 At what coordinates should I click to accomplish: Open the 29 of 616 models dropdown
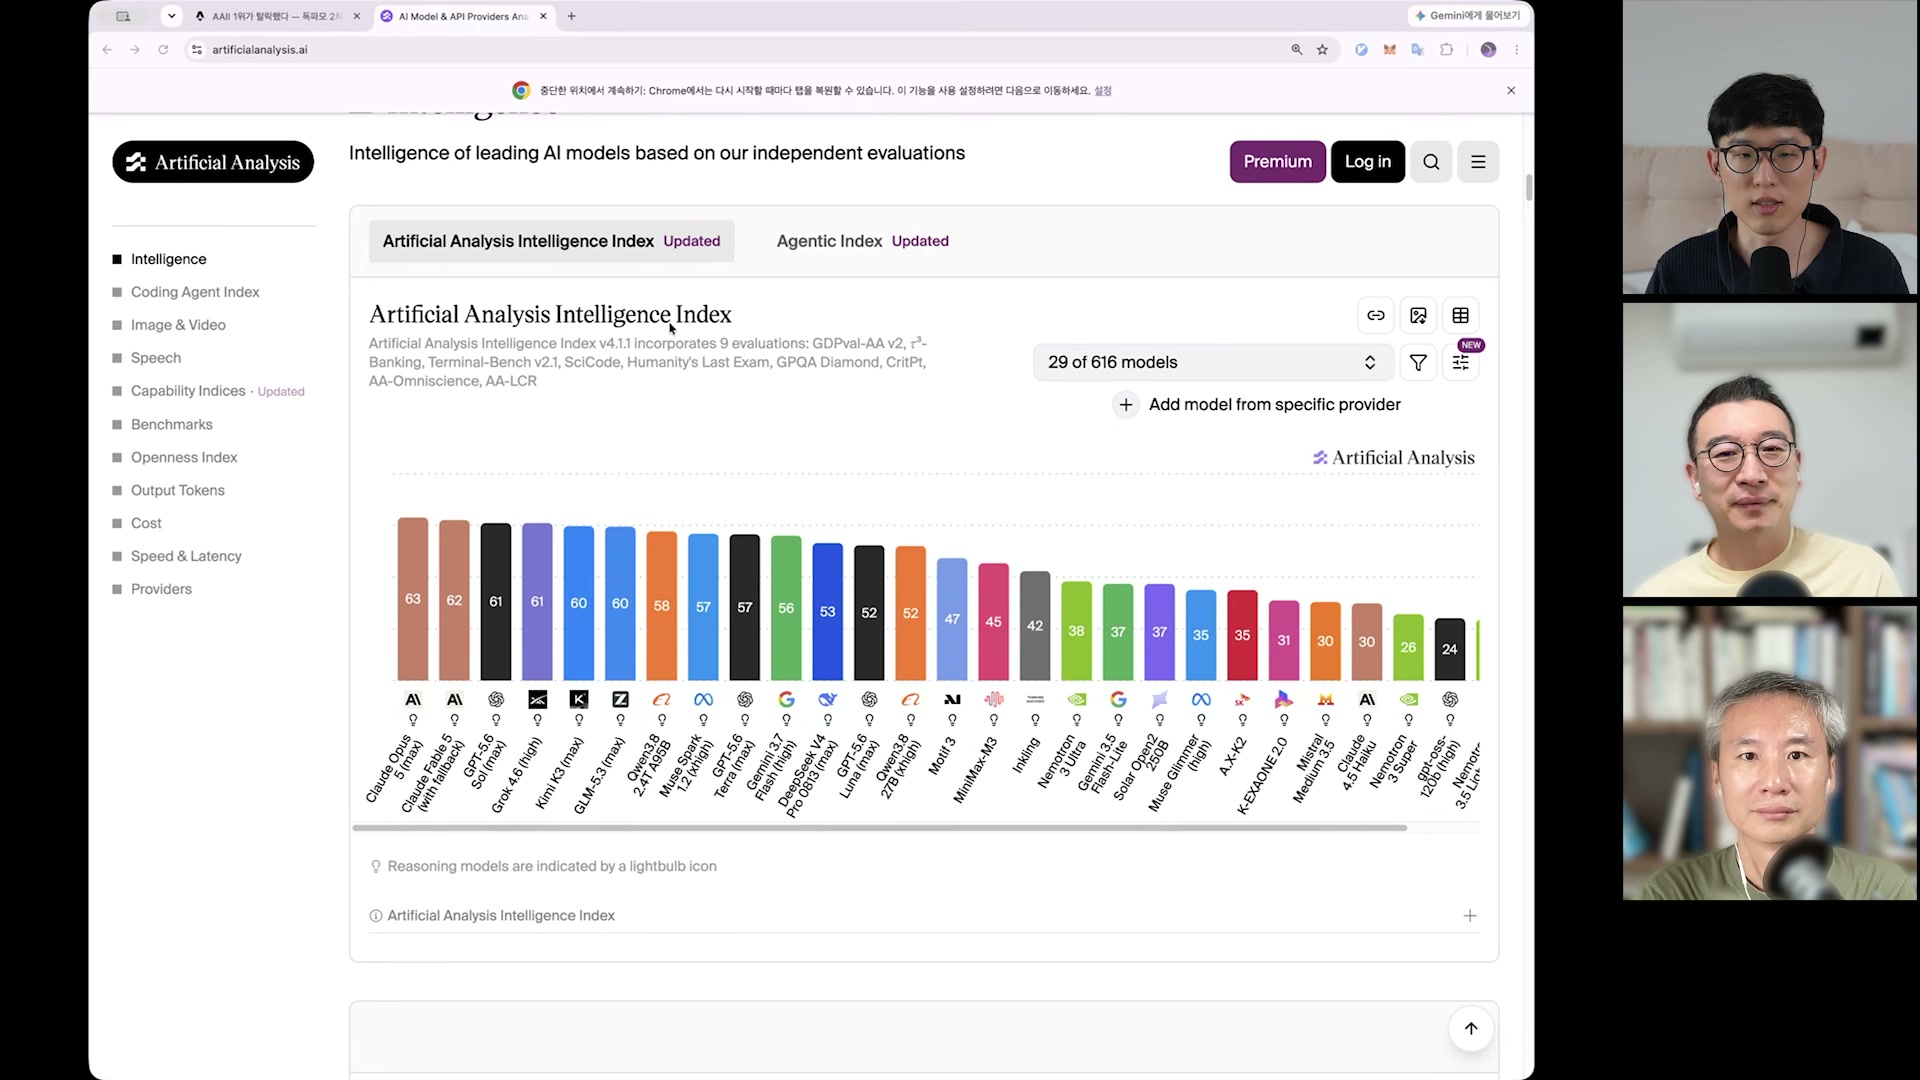point(1213,363)
